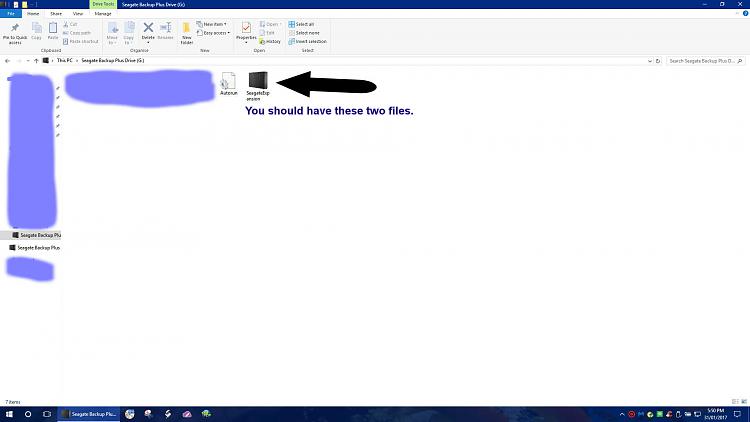This screenshot has height=422, width=750.
Task: Click Edit in the Open group
Action: tap(267, 33)
